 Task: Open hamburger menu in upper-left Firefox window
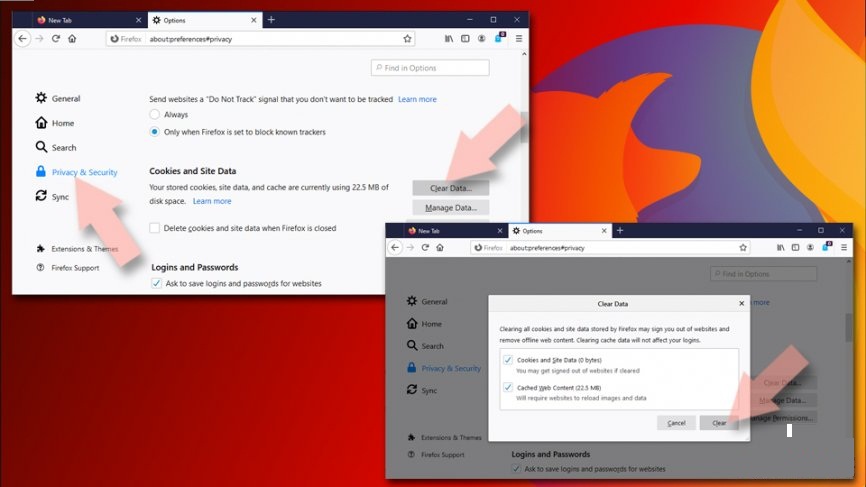[x=519, y=38]
